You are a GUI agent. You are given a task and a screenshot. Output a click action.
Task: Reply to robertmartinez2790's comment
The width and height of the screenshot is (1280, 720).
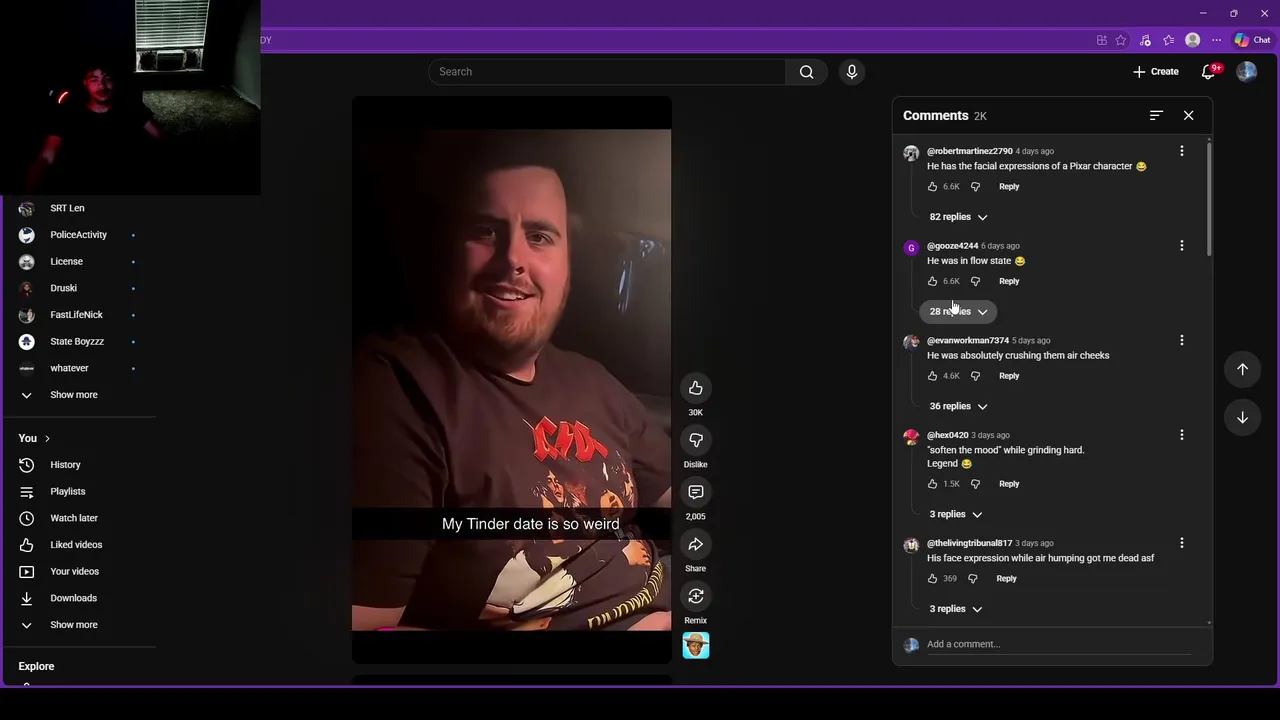tap(1009, 187)
